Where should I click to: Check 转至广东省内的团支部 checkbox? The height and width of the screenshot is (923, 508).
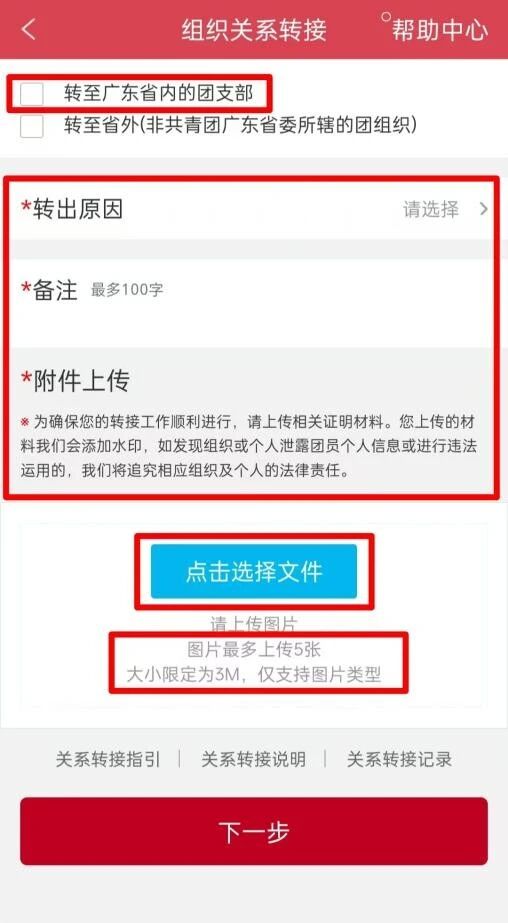(x=31, y=94)
